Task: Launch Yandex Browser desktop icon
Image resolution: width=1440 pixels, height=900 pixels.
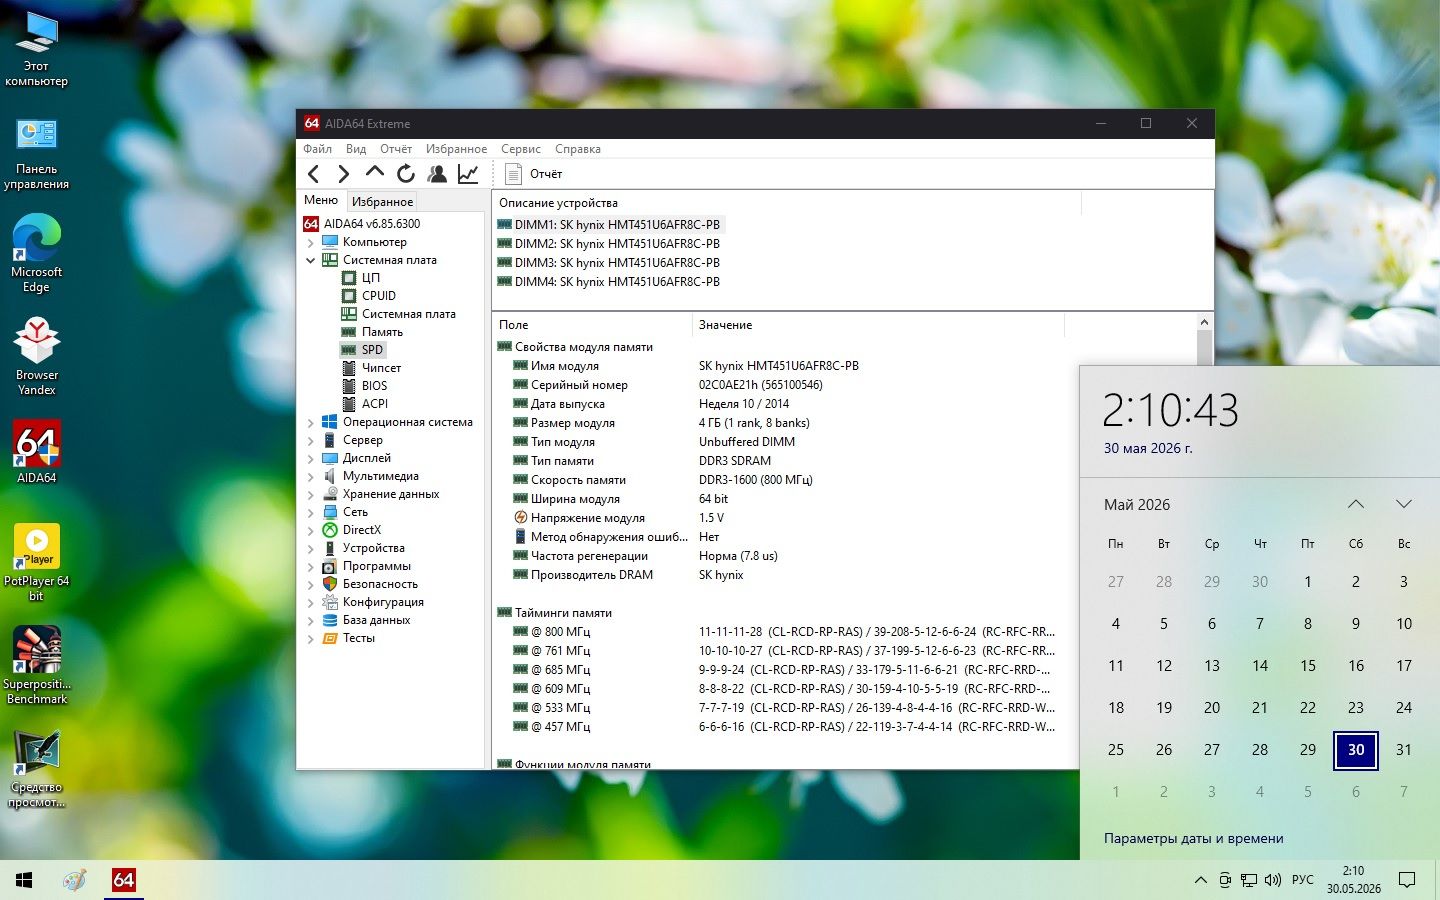Action: pyautogui.click(x=37, y=356)
